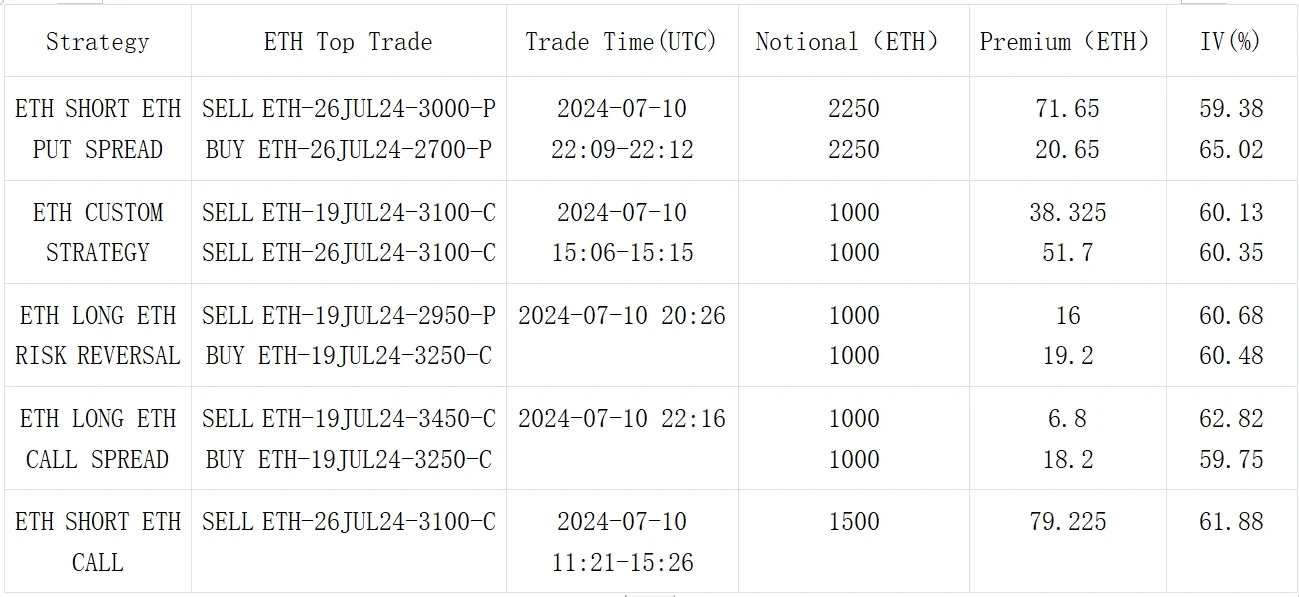The width and height of the screenshot is (1299, 597).
Task: Select the ETH CUSTOM STRATEGY cell
Action: (97, 232)
